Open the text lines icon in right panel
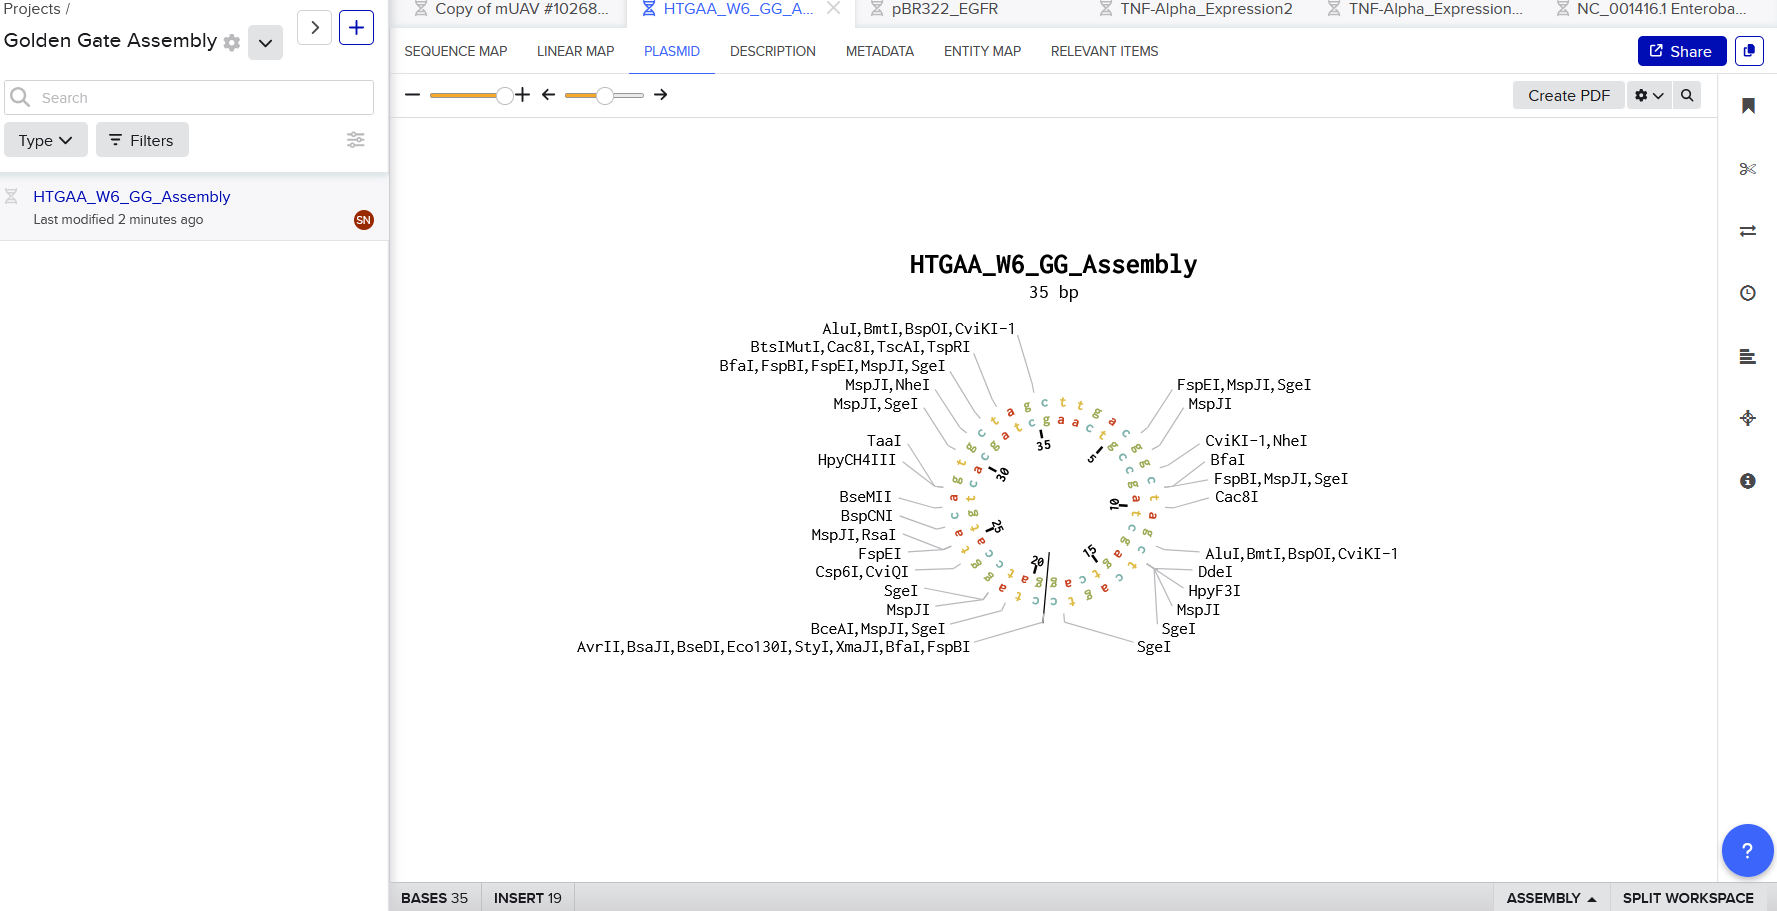Image resolution: width=1777 pixels, height=911 pixels. click(x=1748, y=356)
